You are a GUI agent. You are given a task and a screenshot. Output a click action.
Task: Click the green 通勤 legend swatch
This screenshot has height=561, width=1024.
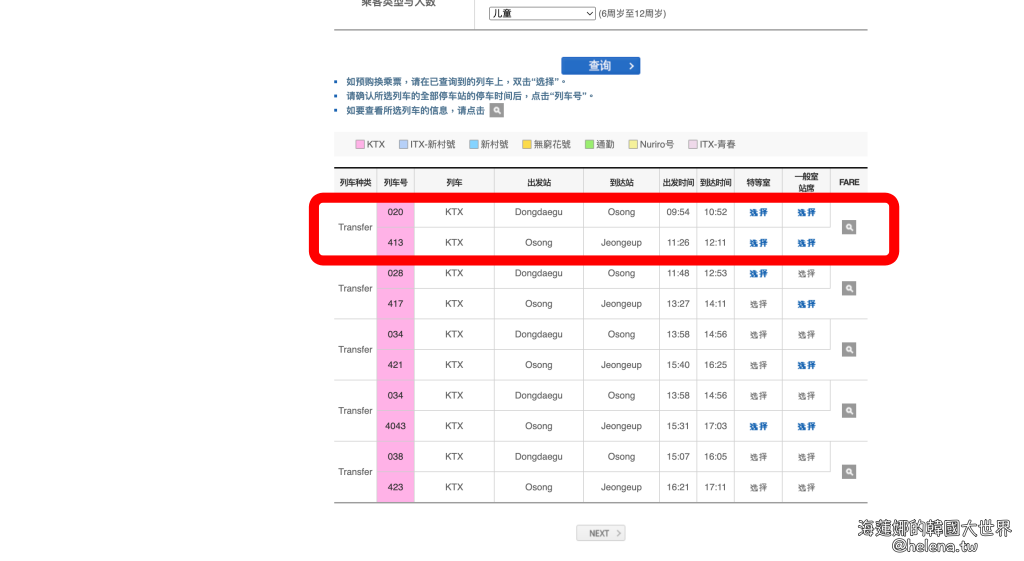pyautogui.click(x=589, y=145)
